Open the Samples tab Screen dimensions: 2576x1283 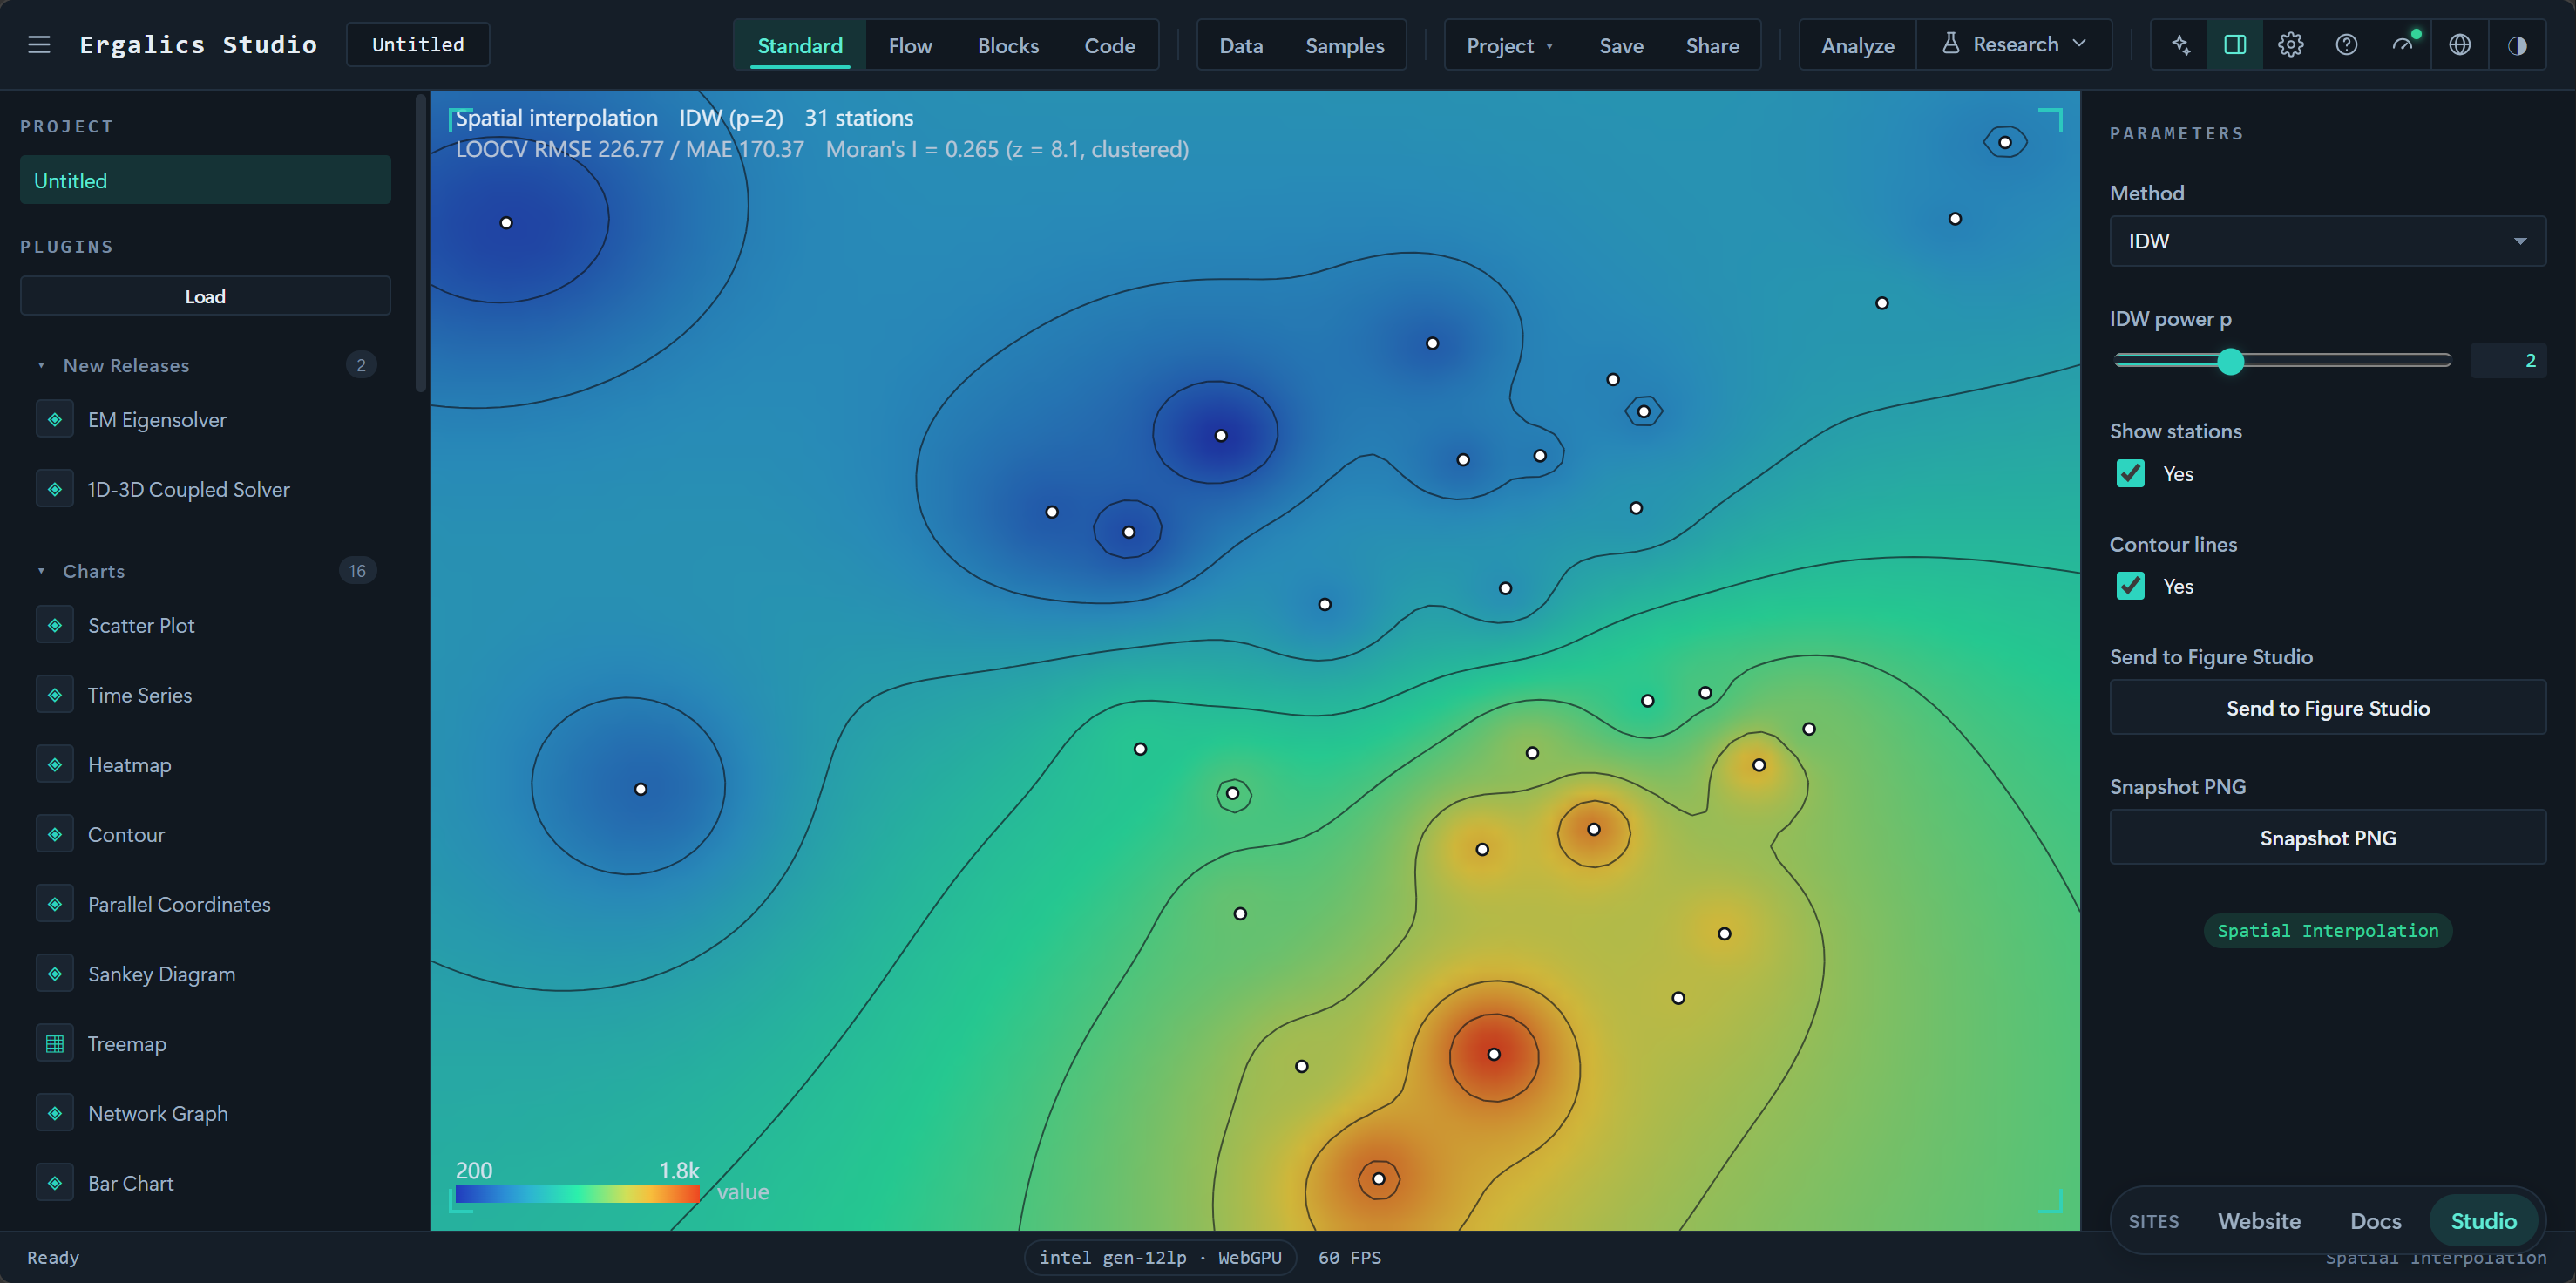[x=1345, y=46]
